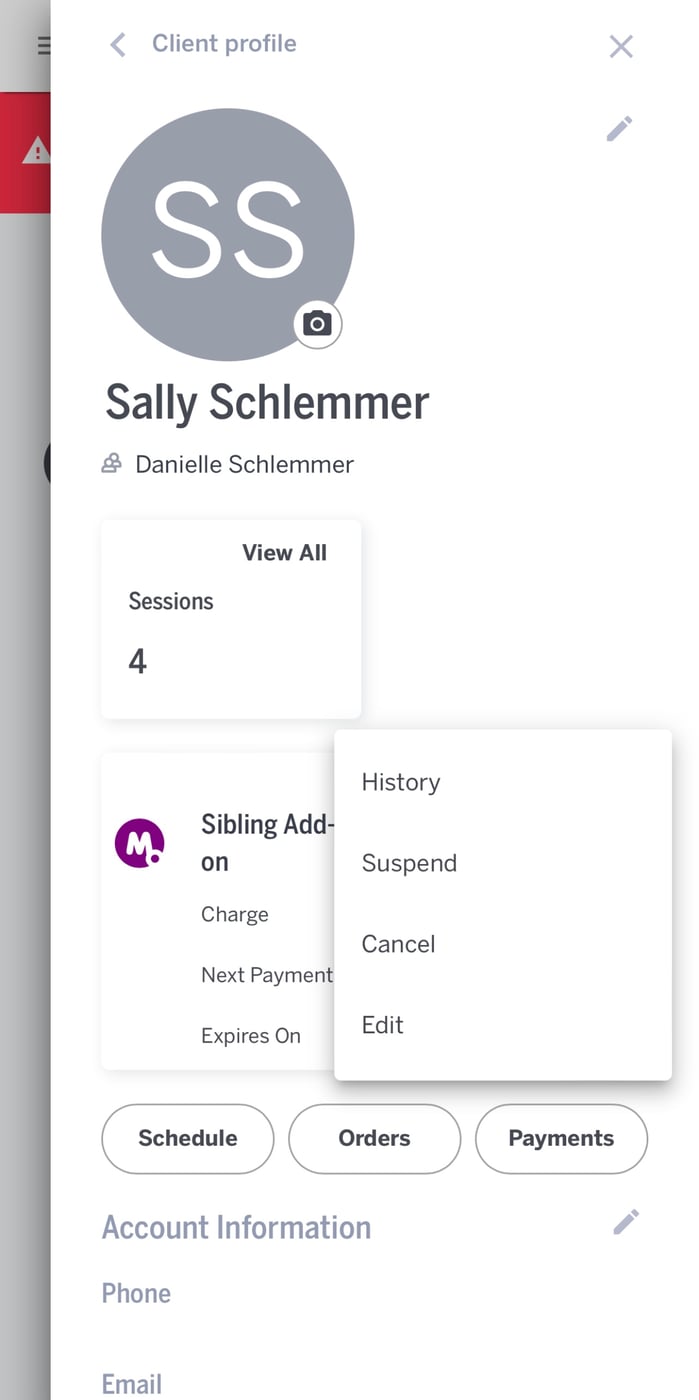The image size is (699, 1400).
Task: Click the Payments button
Action: (x=561, y=1139)
